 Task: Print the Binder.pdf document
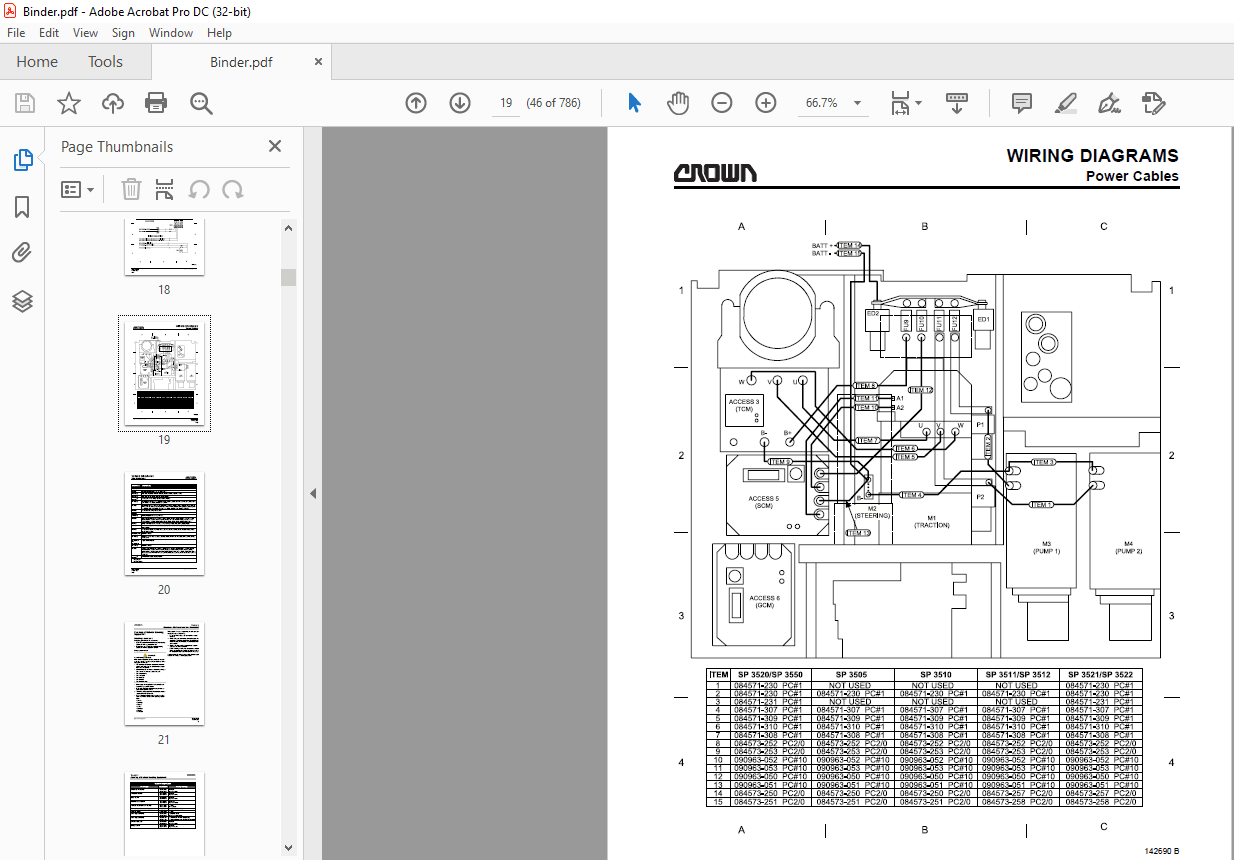tap(156, 102)
